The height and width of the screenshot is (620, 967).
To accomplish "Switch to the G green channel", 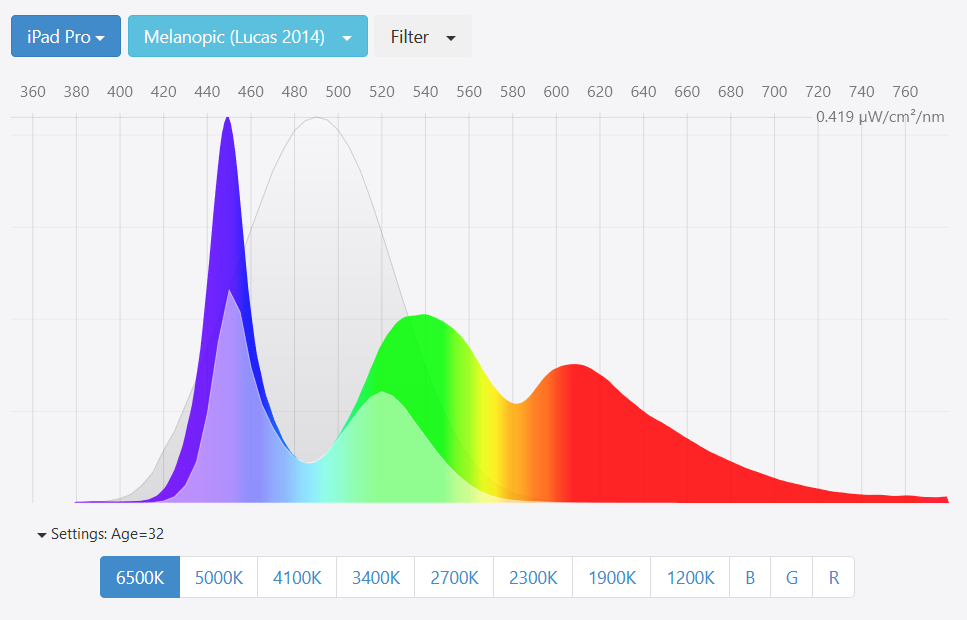I will [x=792, y=577].
